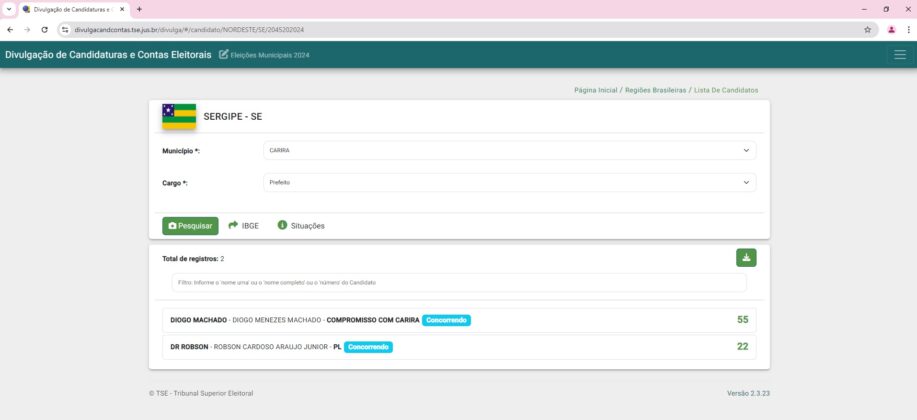Download the candidate list with the green button
Screen dimensions: 917x420
pyautogui.click(x=746, y=257)
